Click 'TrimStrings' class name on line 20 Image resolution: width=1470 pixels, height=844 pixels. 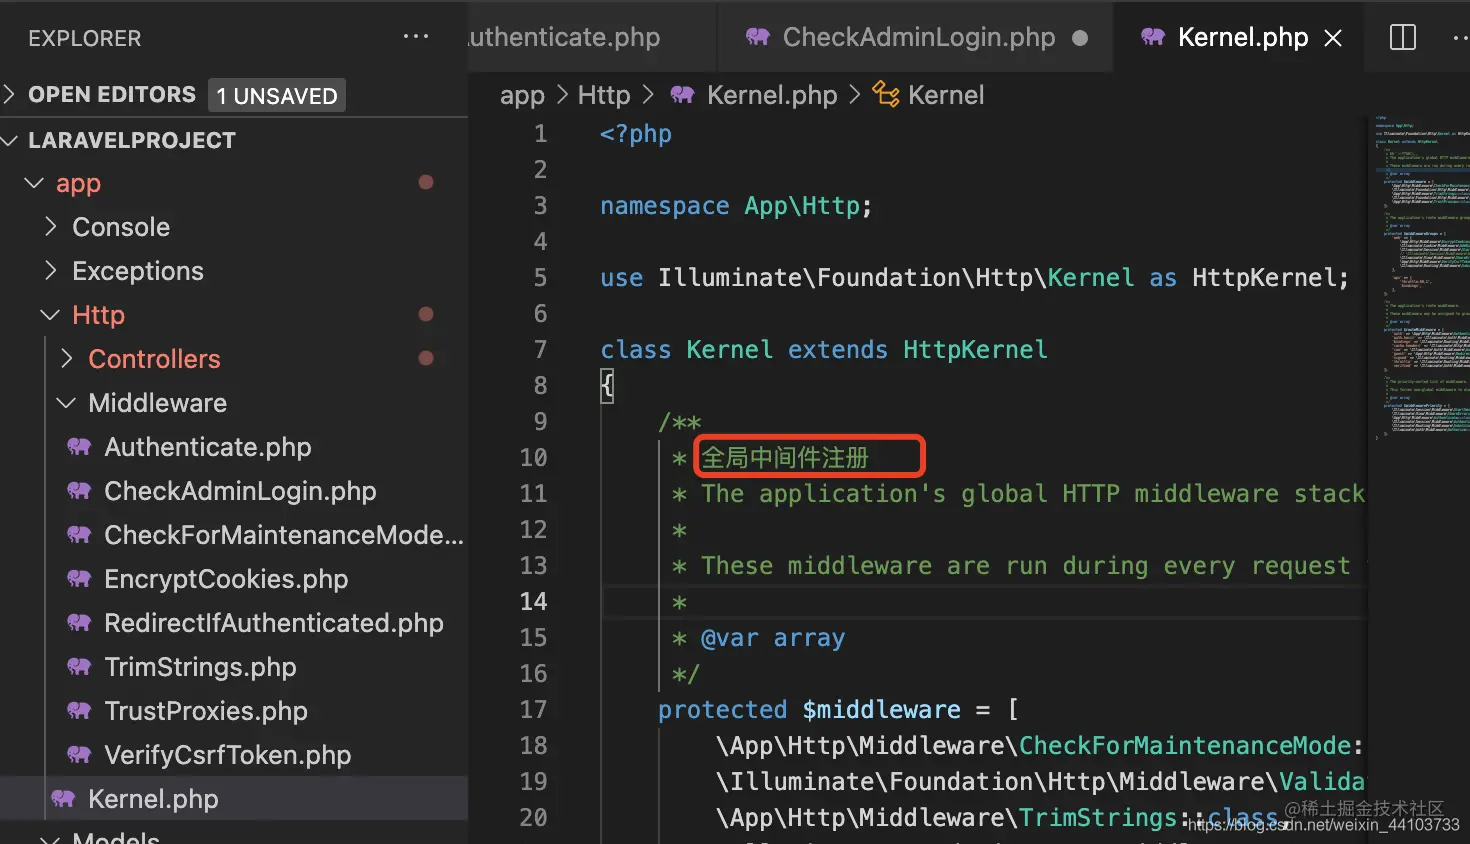pyautogui.click(x=1098, y=817)
